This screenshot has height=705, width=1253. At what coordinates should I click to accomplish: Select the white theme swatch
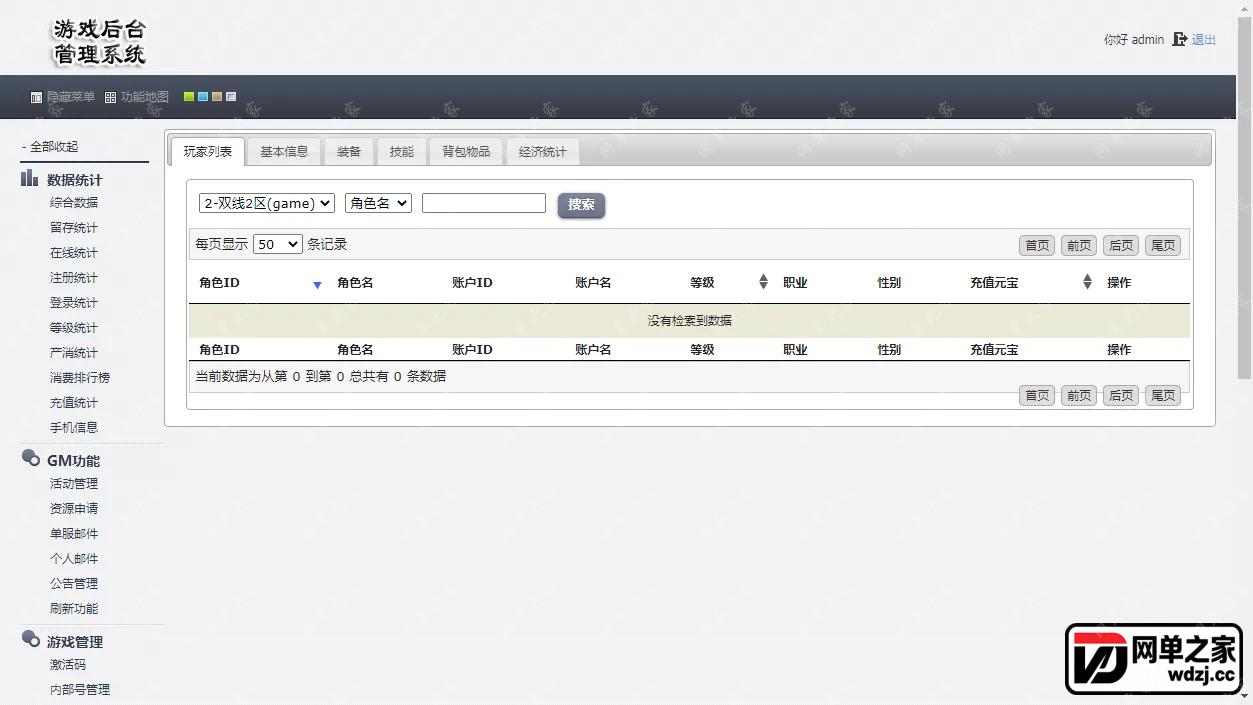(x=231, y=97)
